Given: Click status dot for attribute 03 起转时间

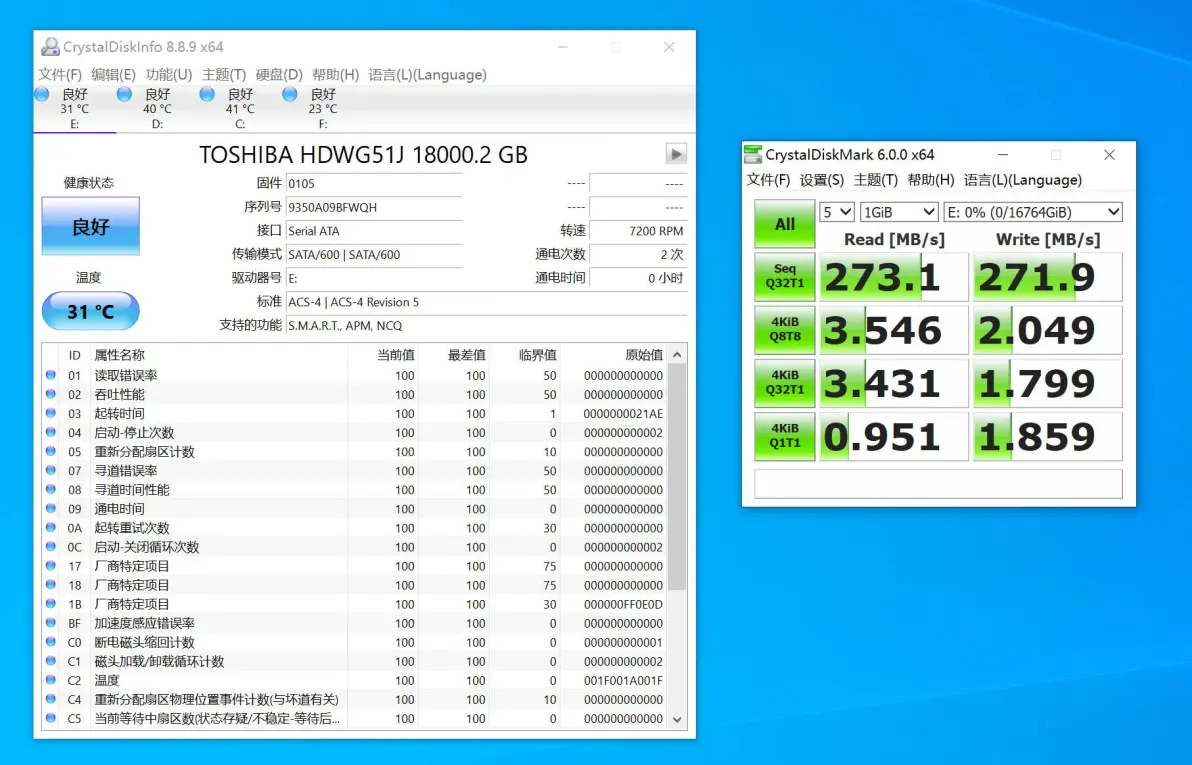Looking at the screenshot, I should click(x=51, y=413).
